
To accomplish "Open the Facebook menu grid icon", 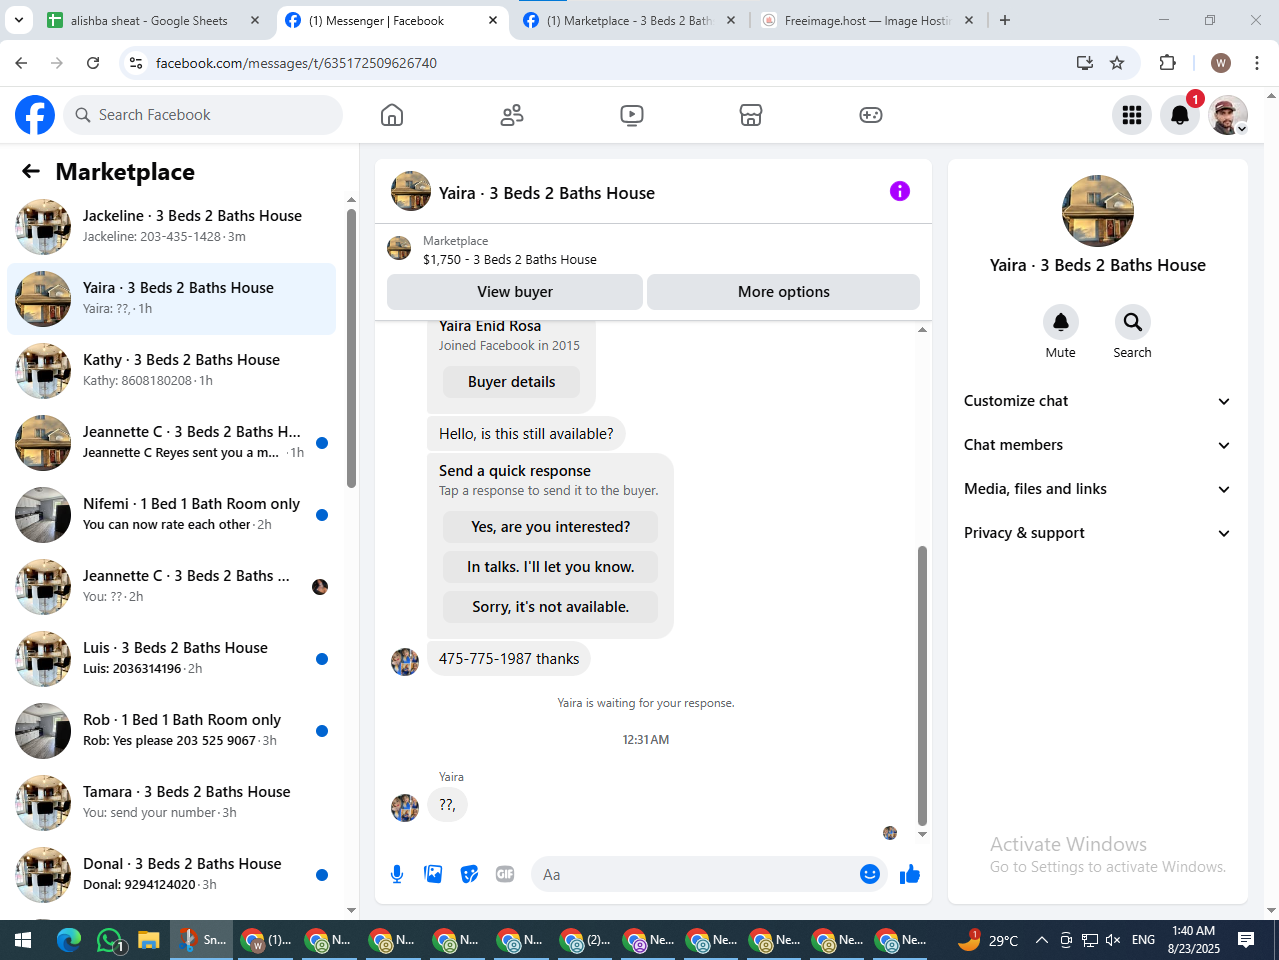I will click(1132, 115).
